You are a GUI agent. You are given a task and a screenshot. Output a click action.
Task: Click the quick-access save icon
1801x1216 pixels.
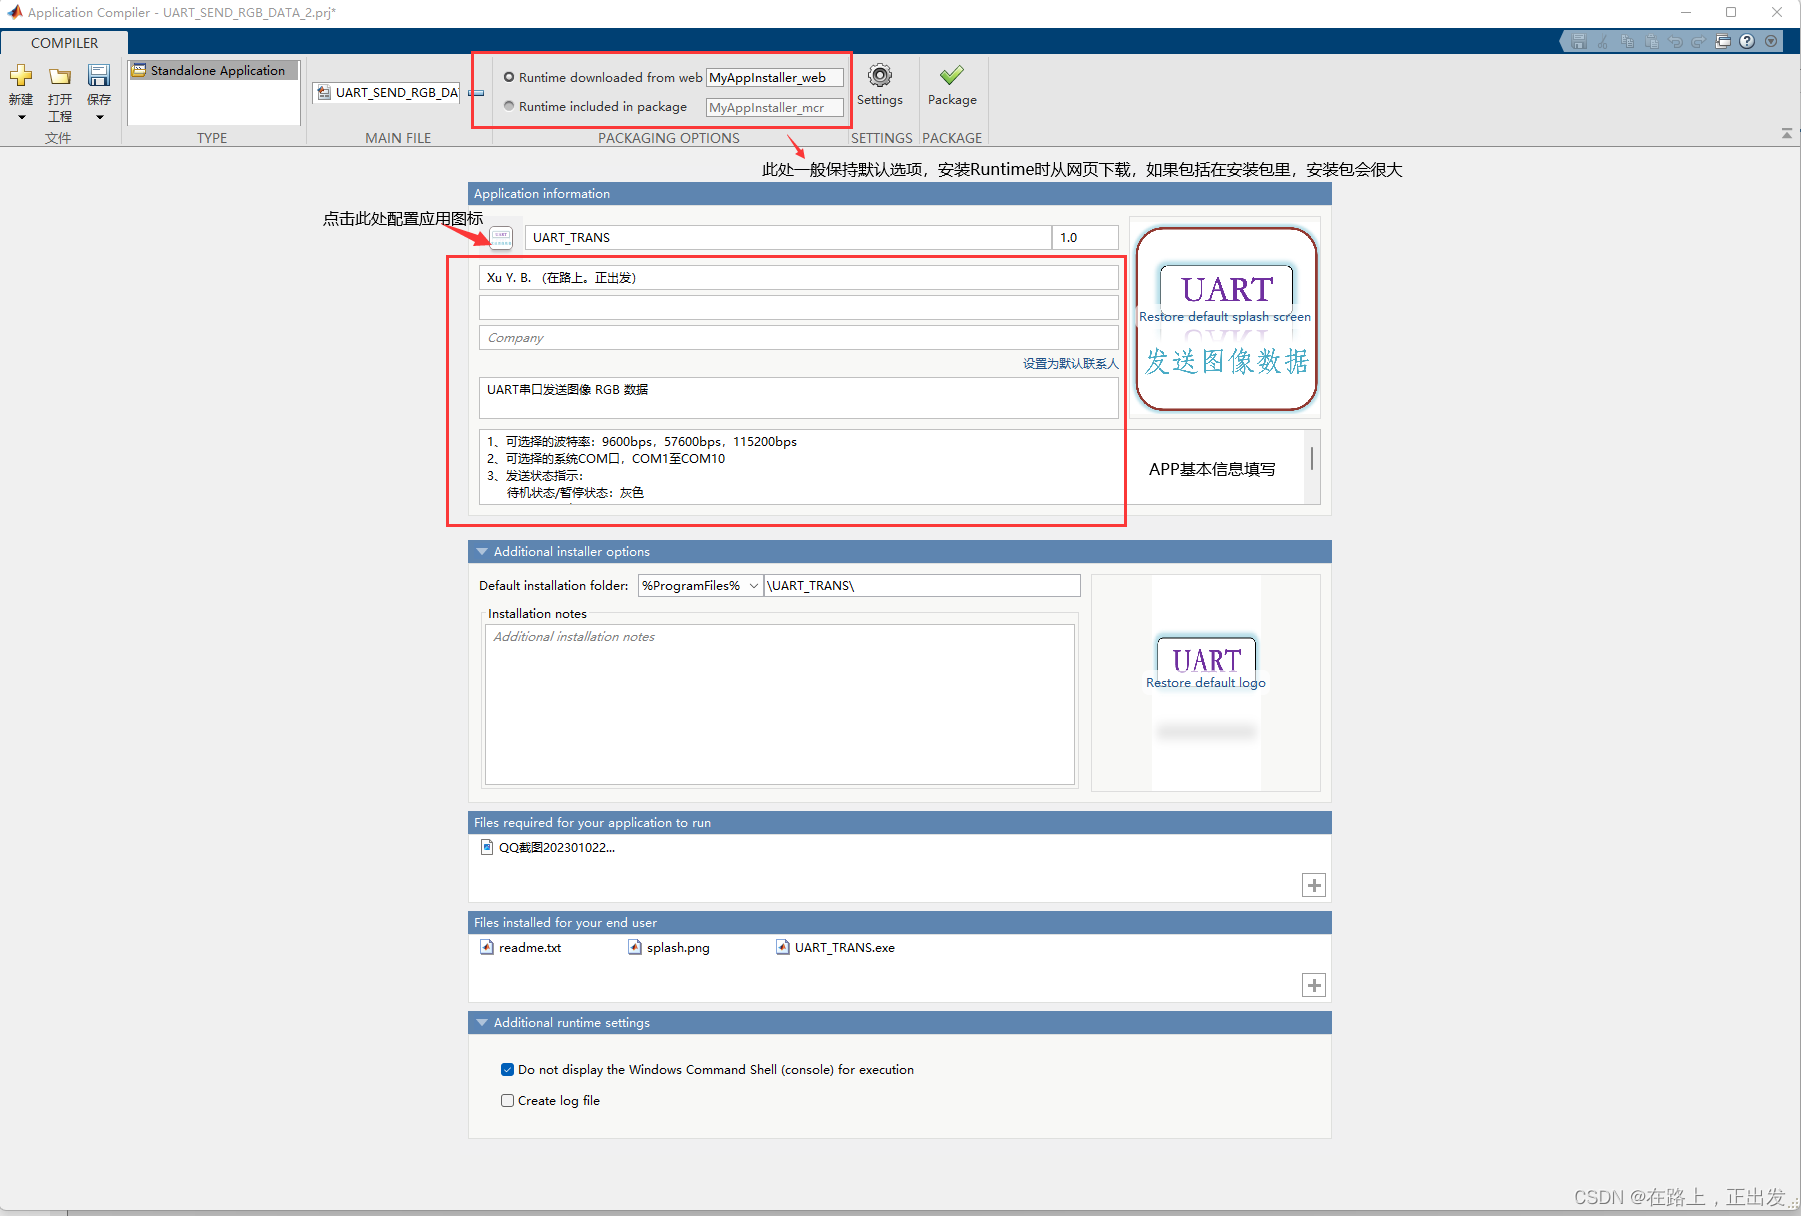pos(1580,41)
